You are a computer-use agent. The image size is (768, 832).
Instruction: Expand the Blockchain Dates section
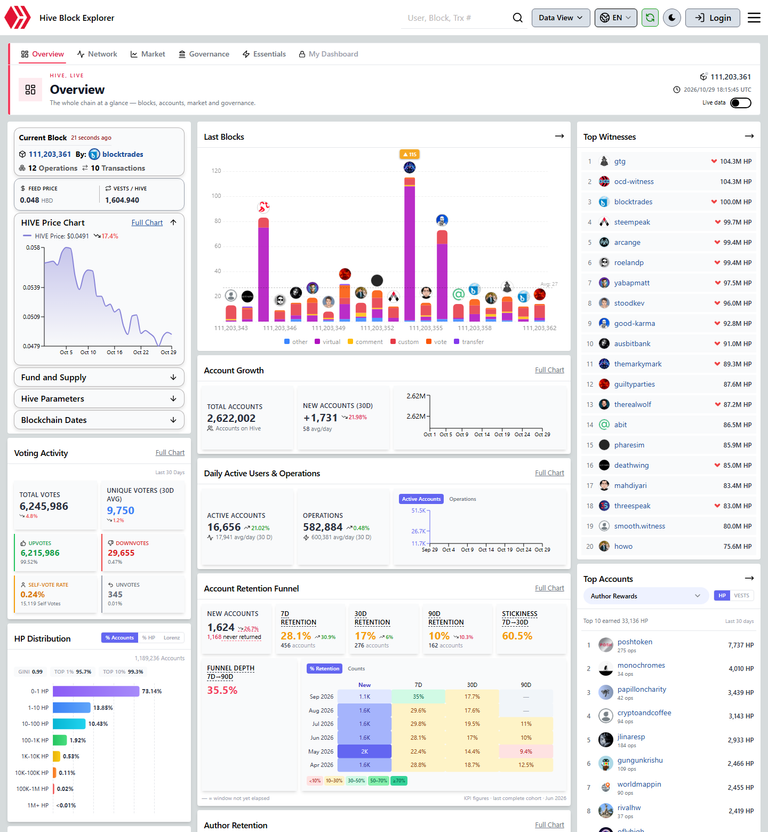99,420
